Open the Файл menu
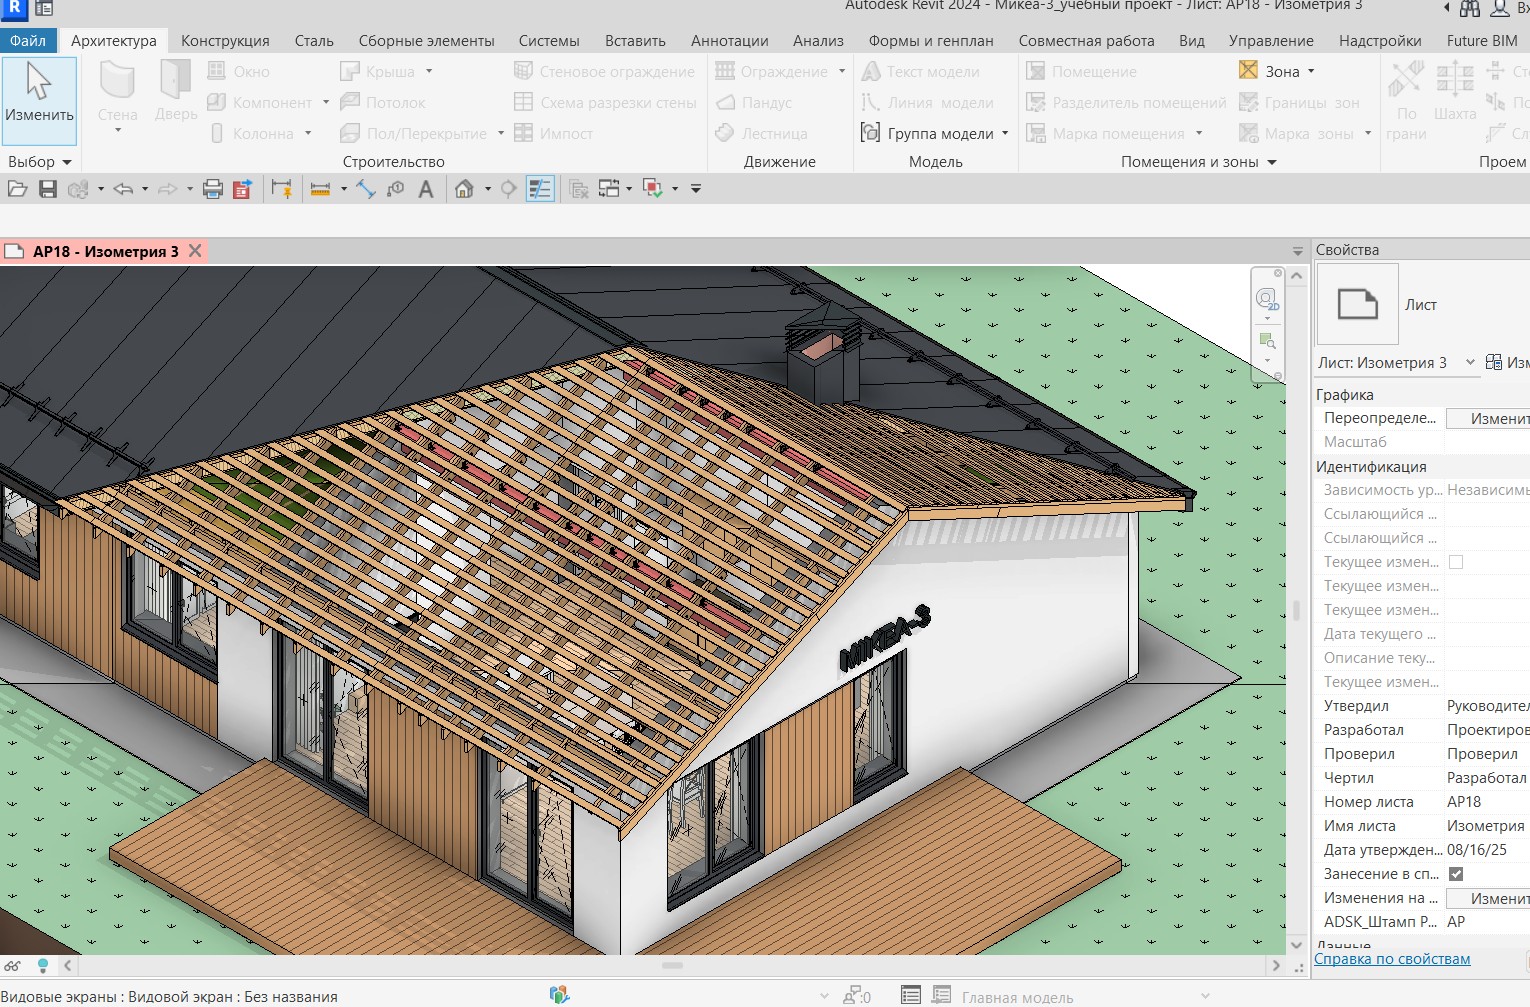 [x=28, y=41]
